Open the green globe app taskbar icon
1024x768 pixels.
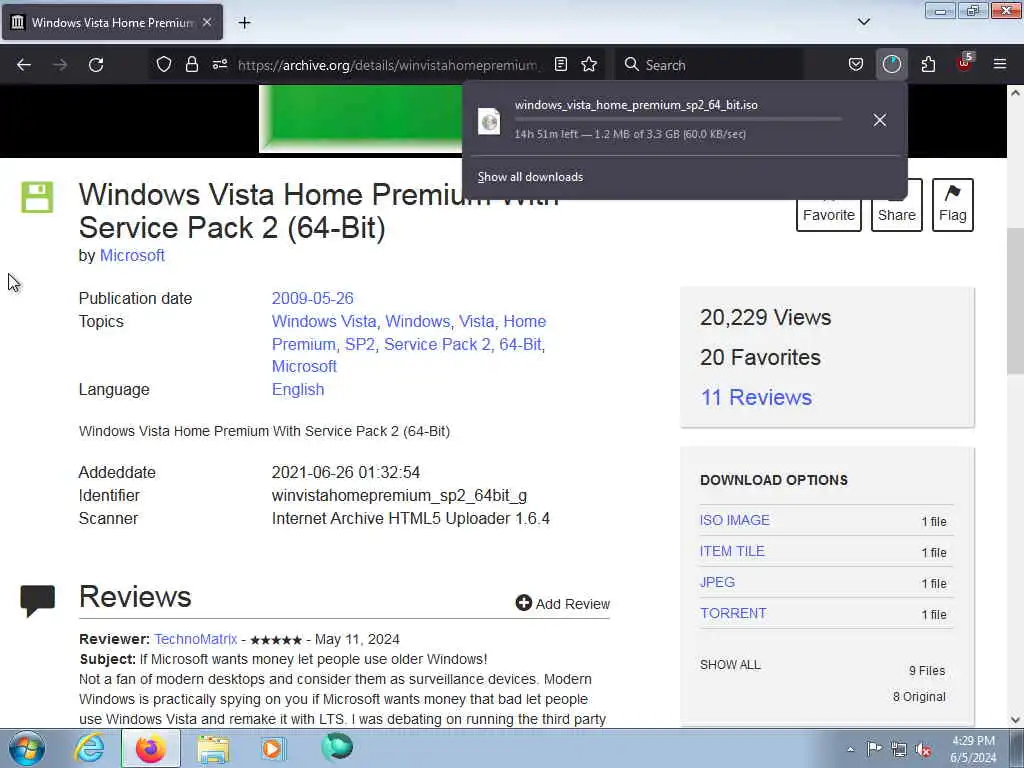click(337, 748)
